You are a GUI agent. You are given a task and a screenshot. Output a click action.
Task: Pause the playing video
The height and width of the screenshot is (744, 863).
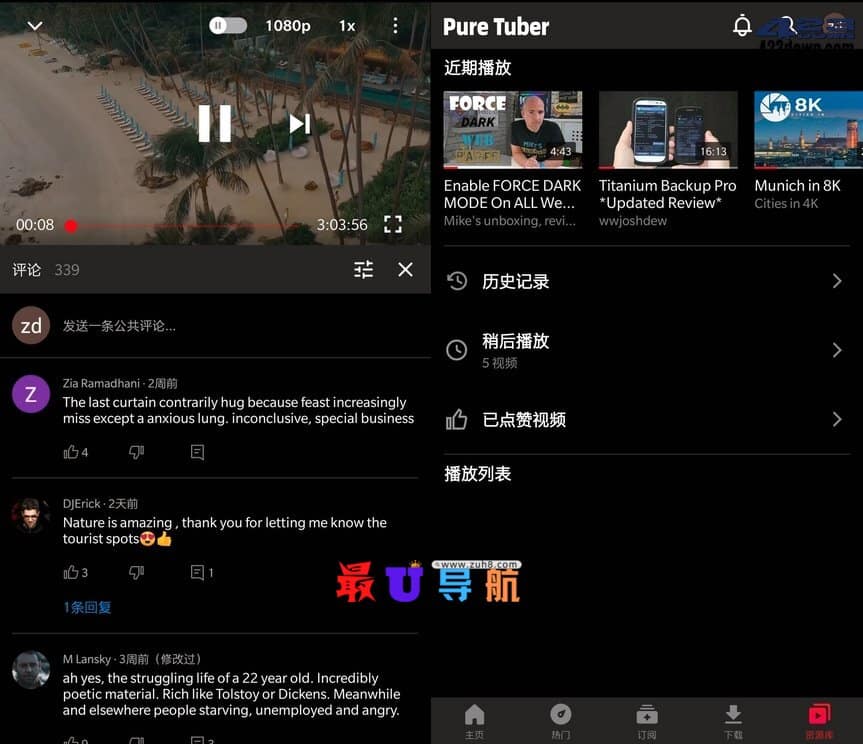[215, 124]
